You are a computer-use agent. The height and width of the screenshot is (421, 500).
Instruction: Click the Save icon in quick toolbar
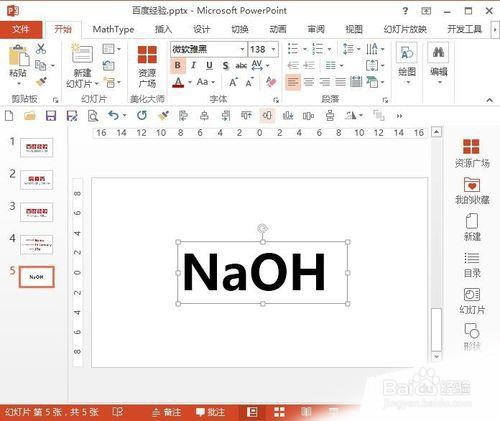pyautogui.click(x=51, y=116)
